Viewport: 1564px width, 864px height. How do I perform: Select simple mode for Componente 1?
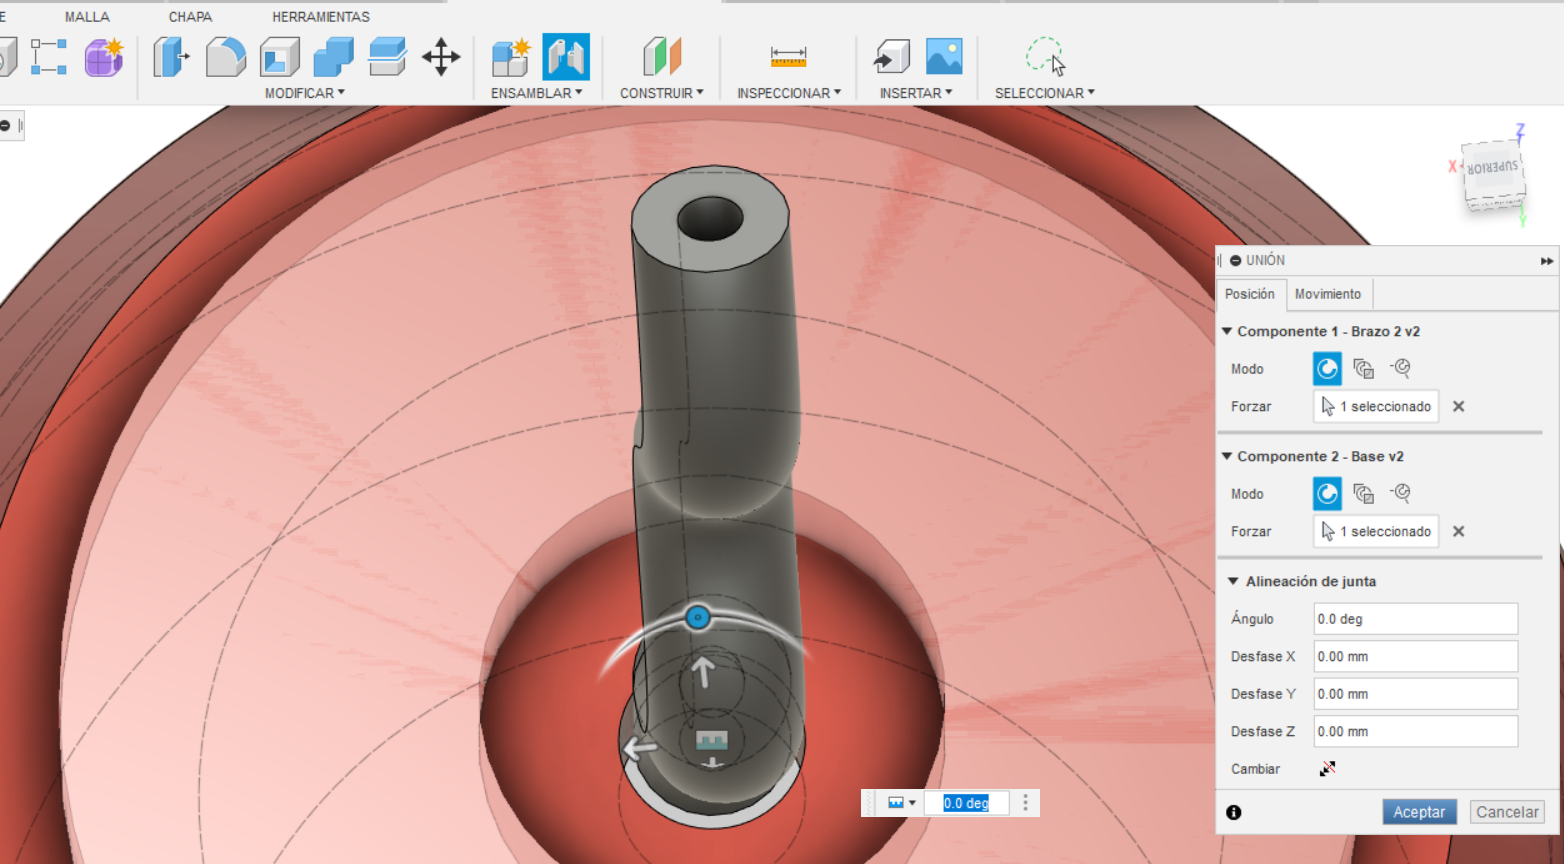tap(1327, 369)
